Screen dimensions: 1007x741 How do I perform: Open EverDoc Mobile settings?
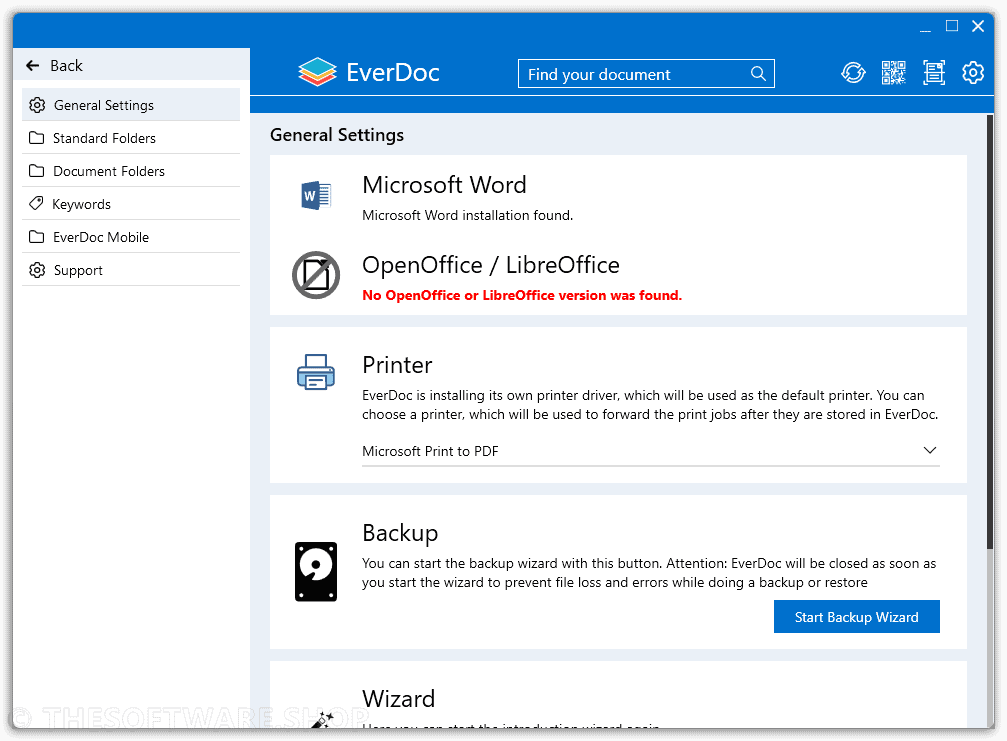click(131, 237)
